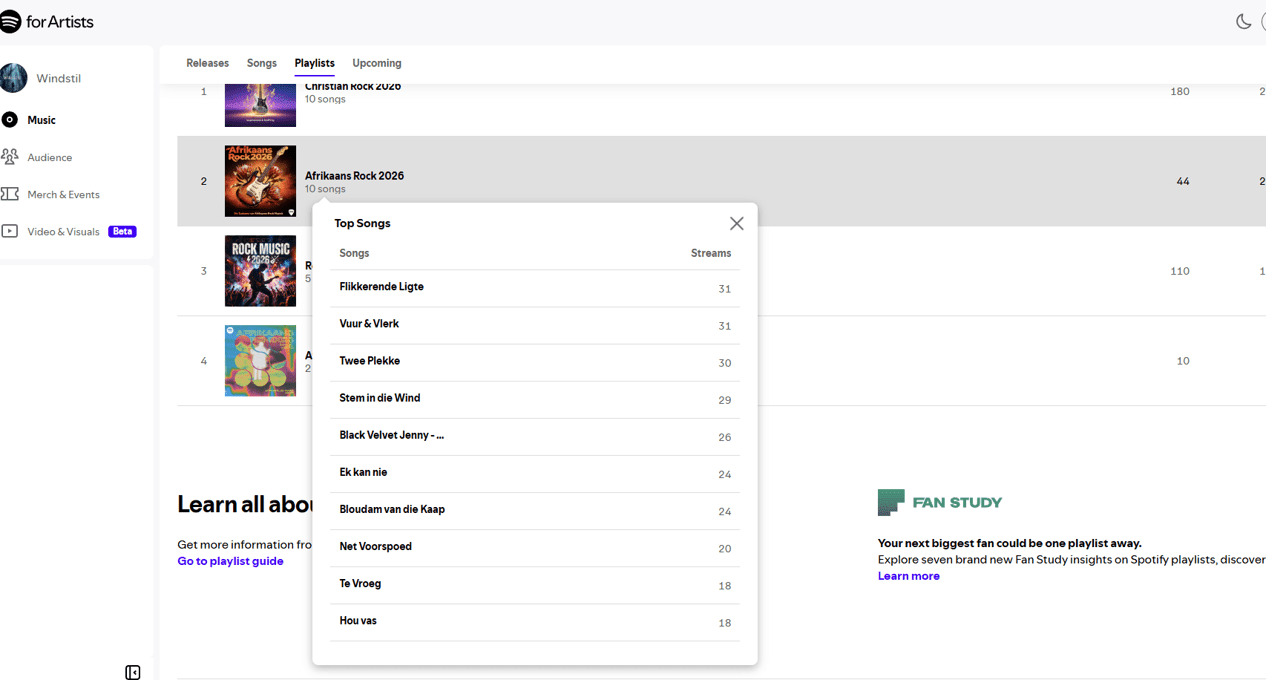The height and width of the screenshot is (680, 1266).
Task: Click the Video & Visuals icon
Action: tap(10, 231)
